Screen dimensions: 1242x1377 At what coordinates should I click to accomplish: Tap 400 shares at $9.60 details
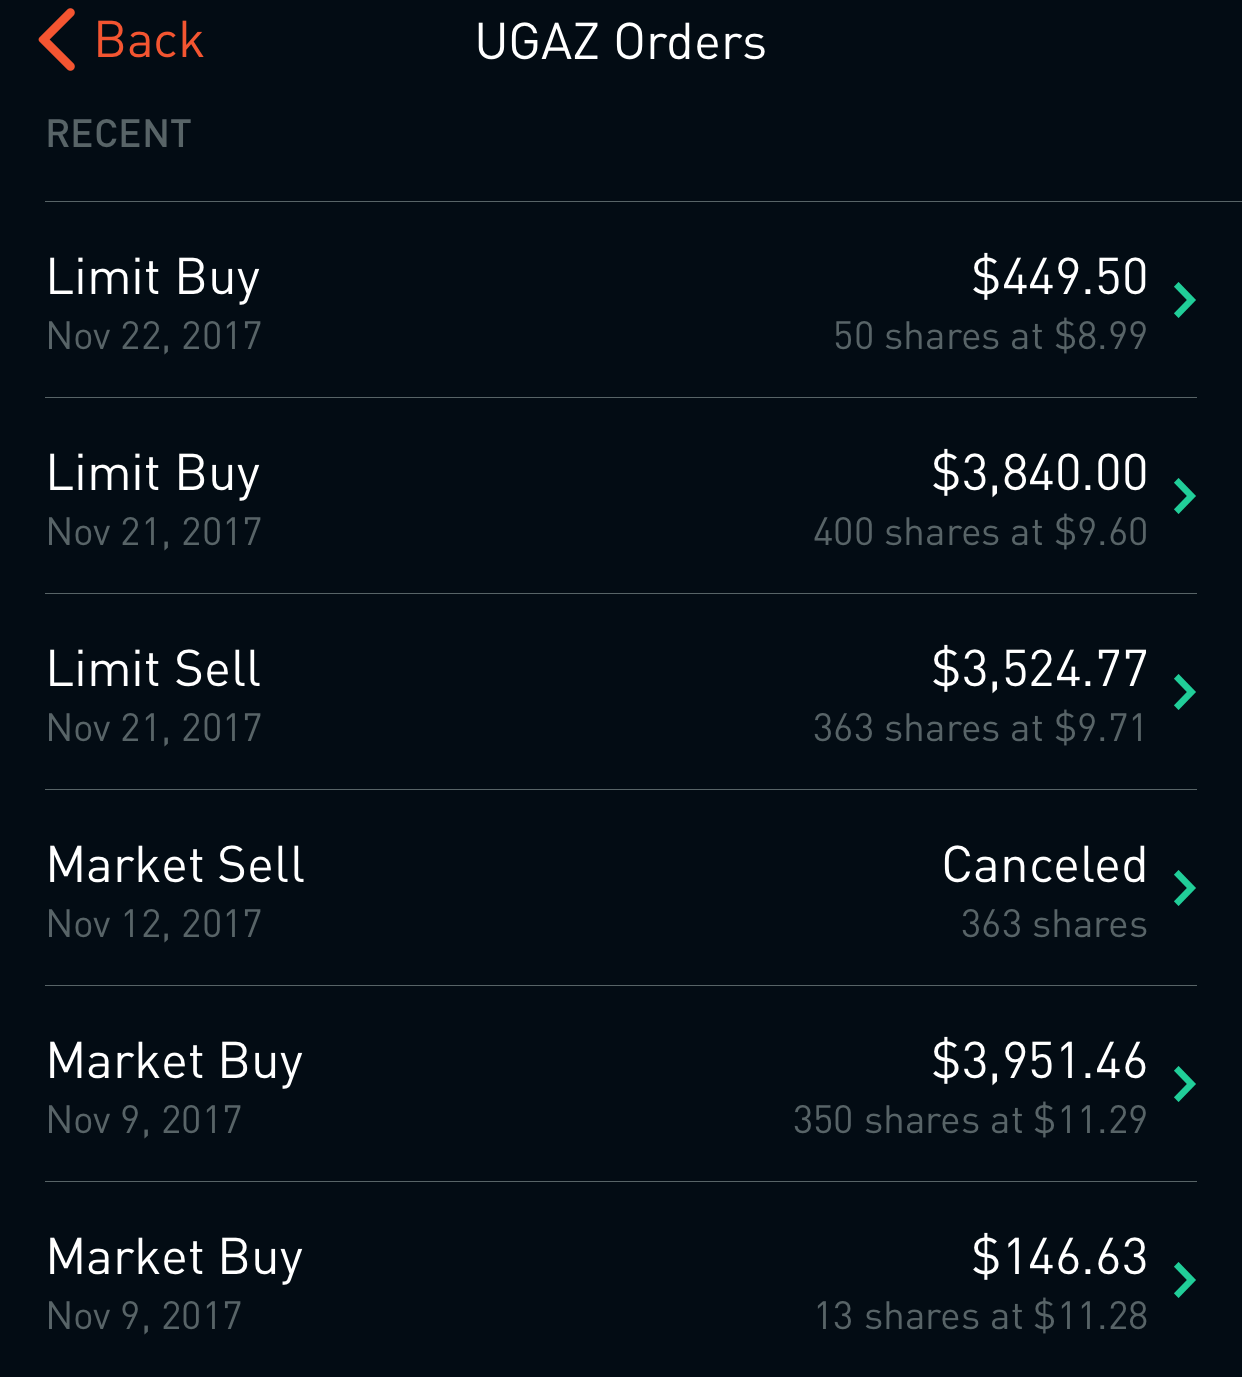(980, 533)
